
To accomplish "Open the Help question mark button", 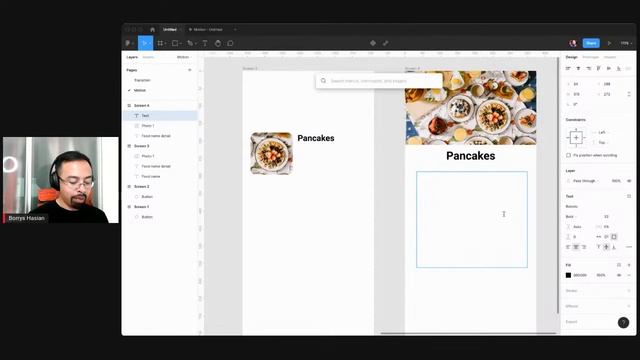I will tap(623, 322).
